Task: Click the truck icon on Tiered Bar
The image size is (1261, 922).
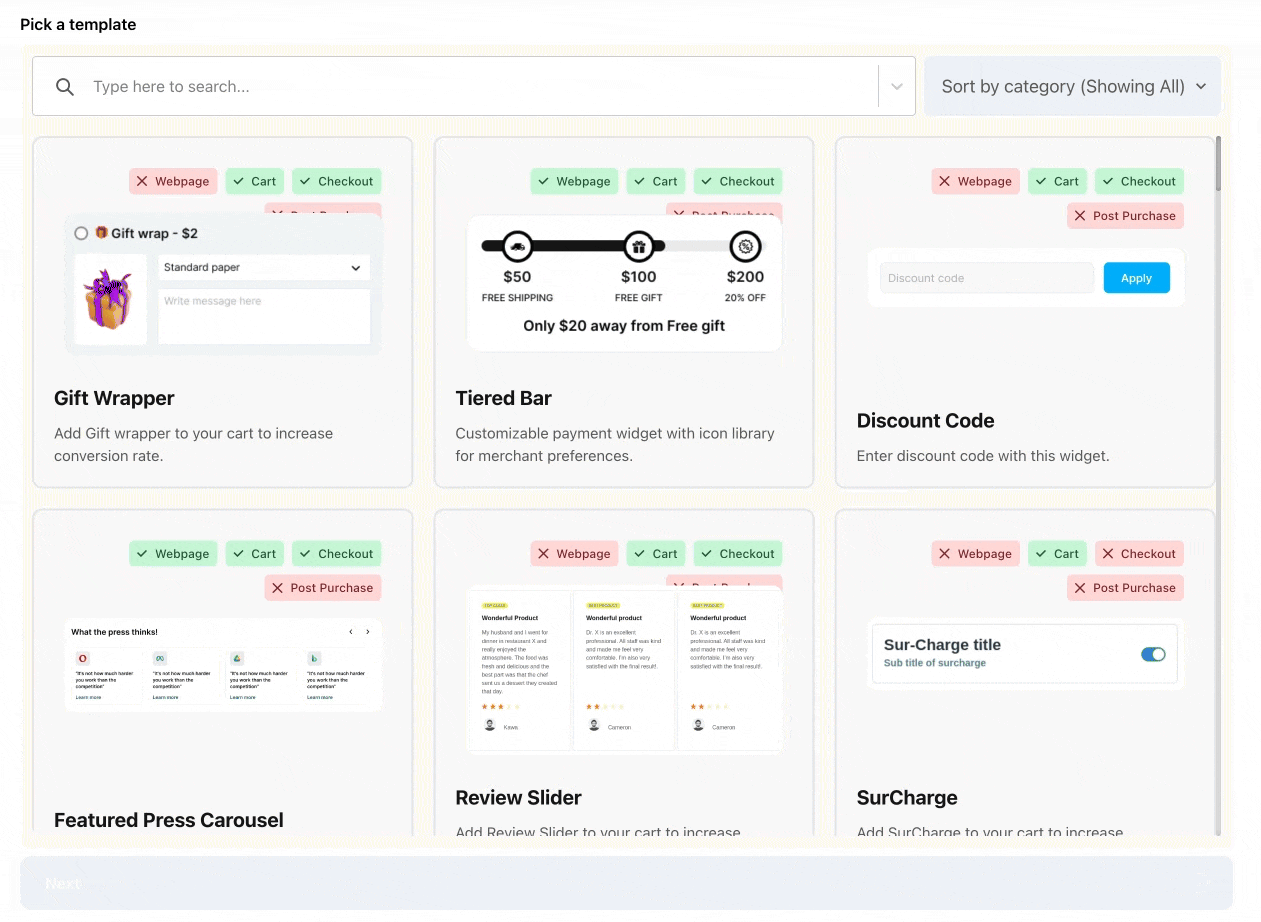Action: coord(517,246)
